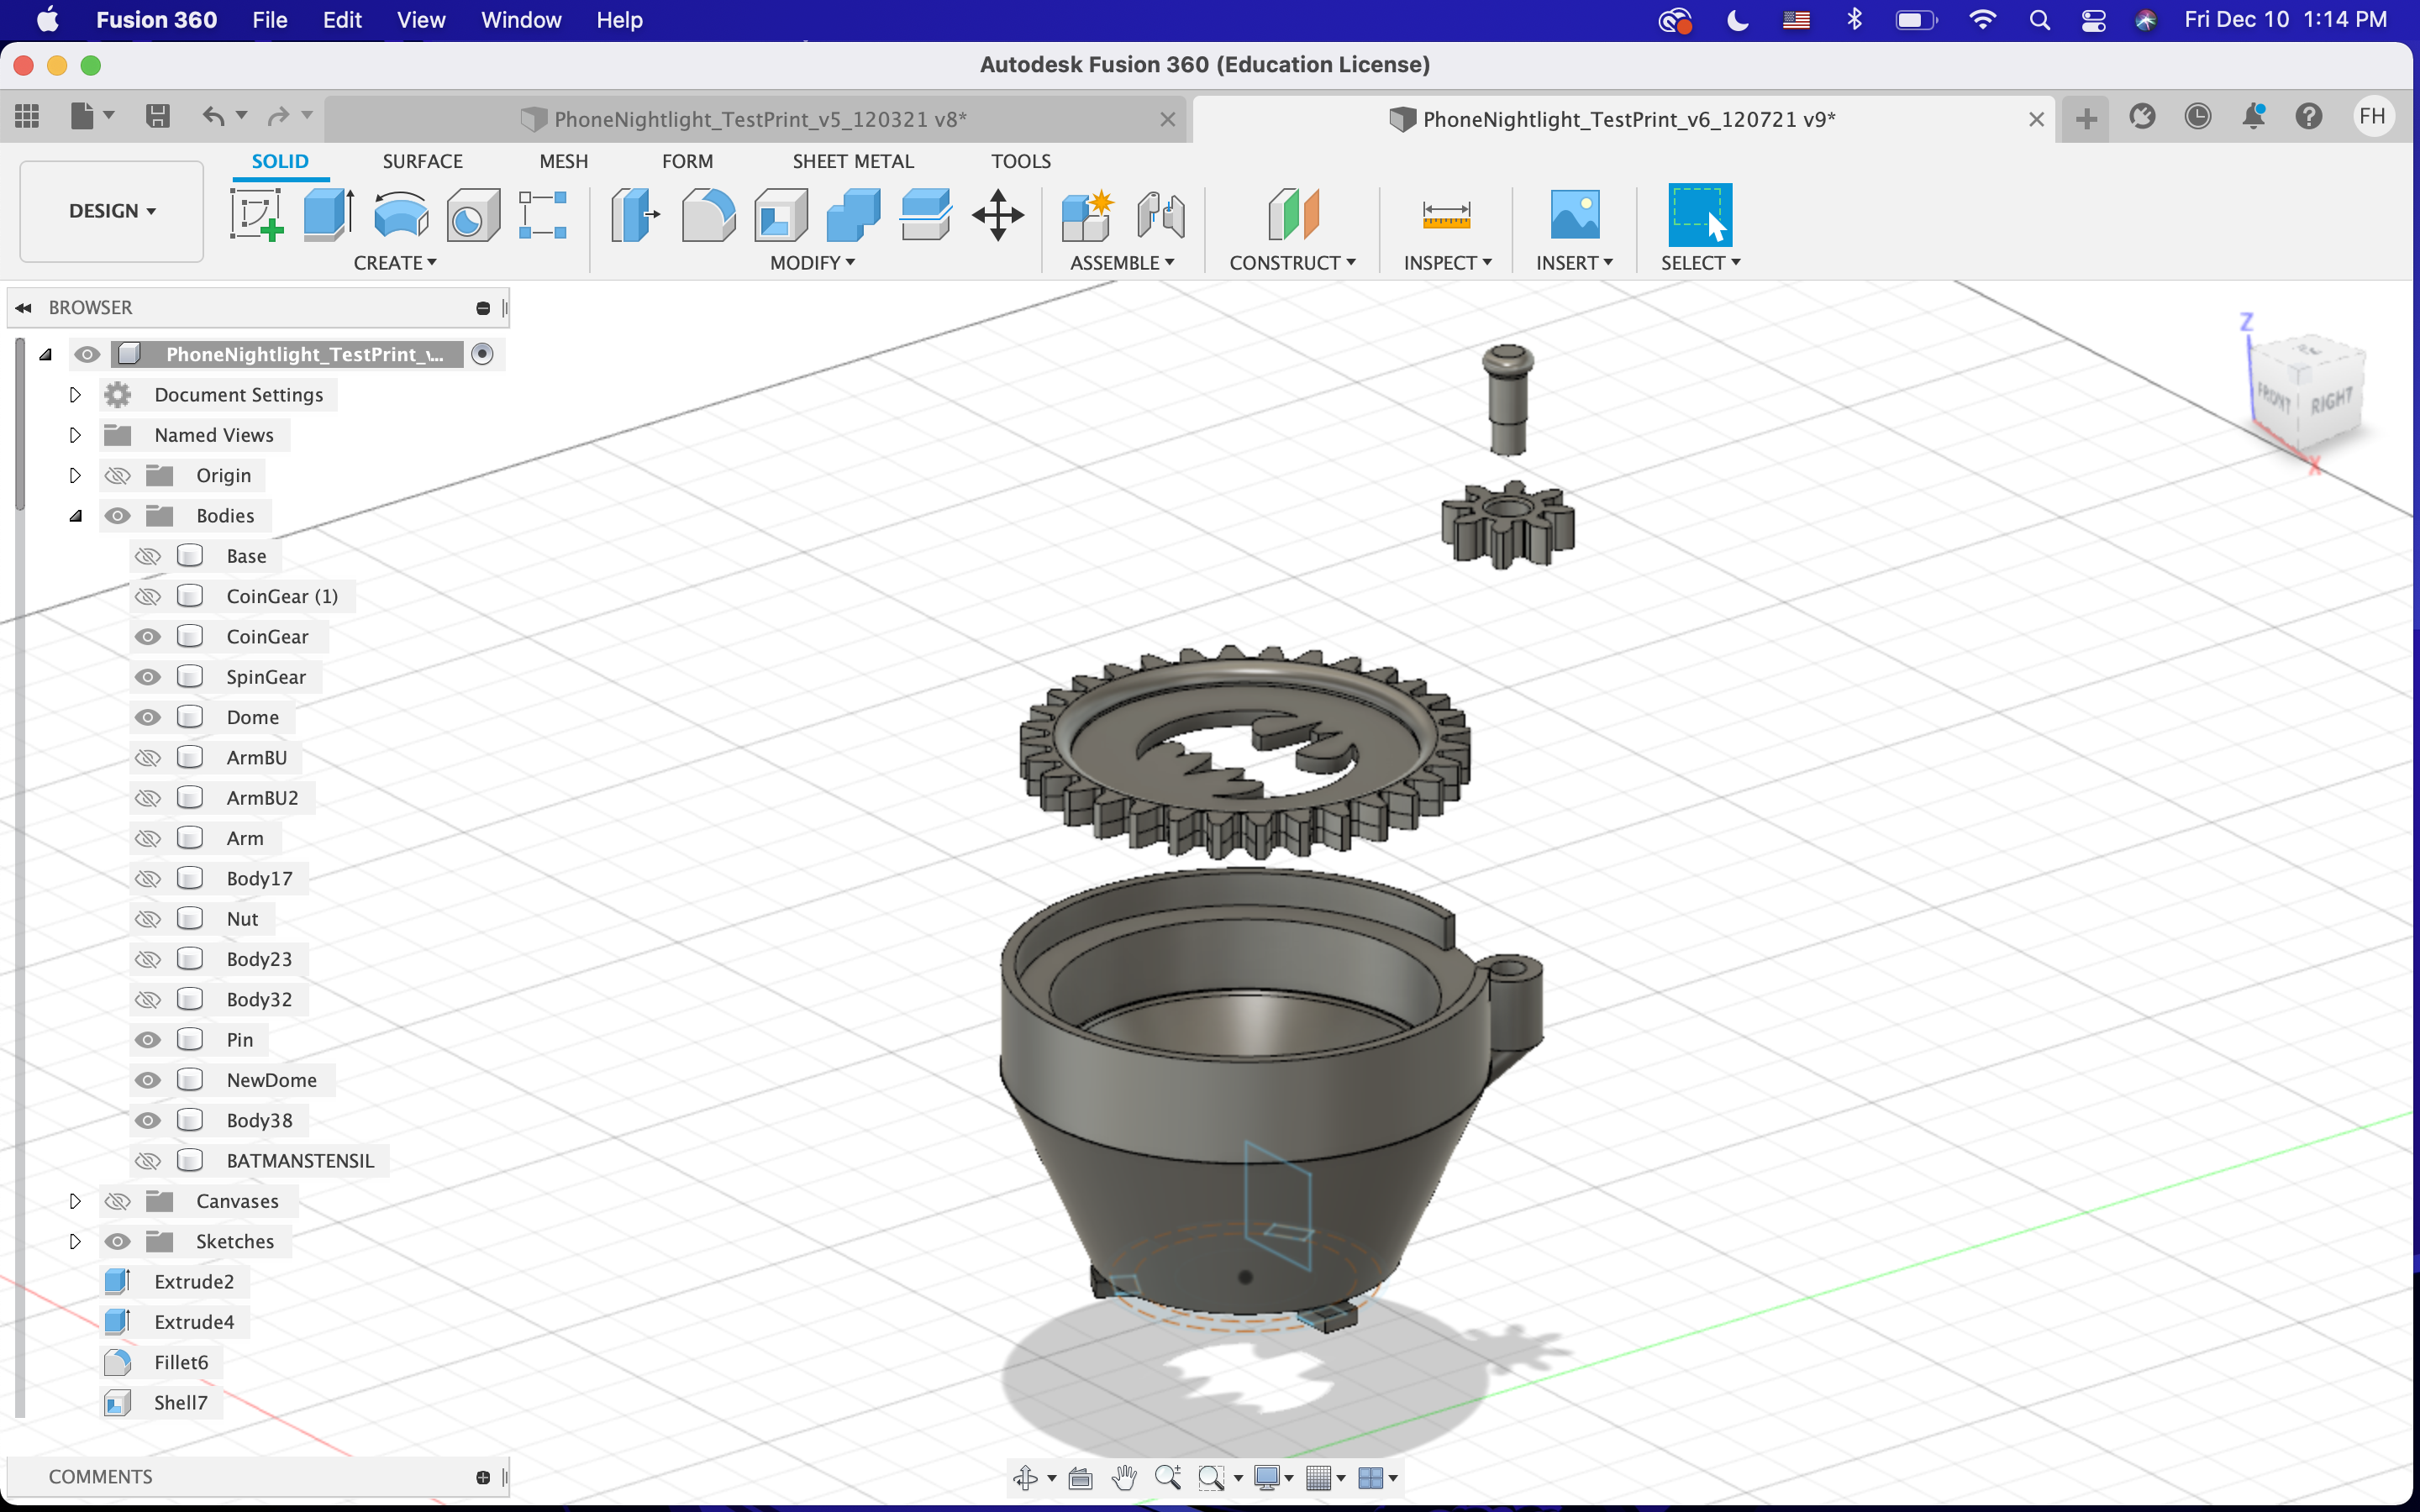The height and width of the screenshot is (1512, 2420).
Task: Click the Save icon
Action: point(157,117)
